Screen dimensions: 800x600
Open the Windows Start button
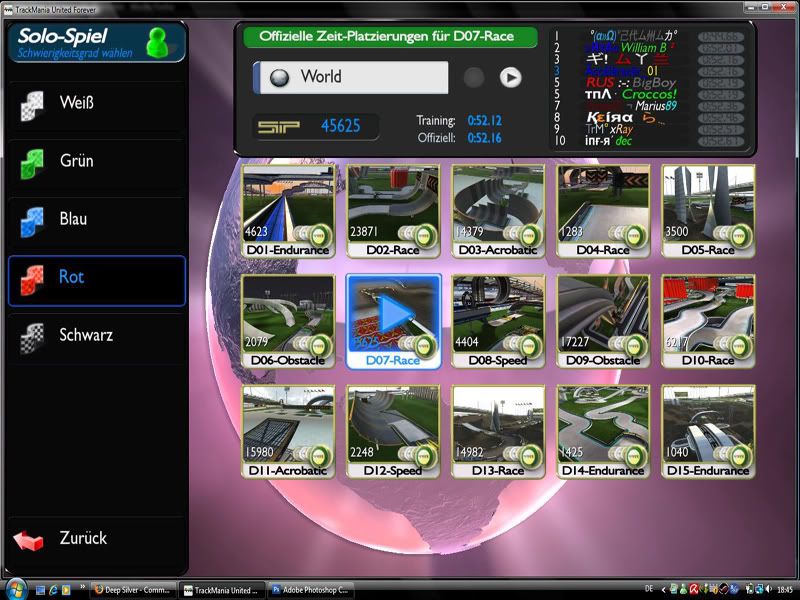pos(15,590)
